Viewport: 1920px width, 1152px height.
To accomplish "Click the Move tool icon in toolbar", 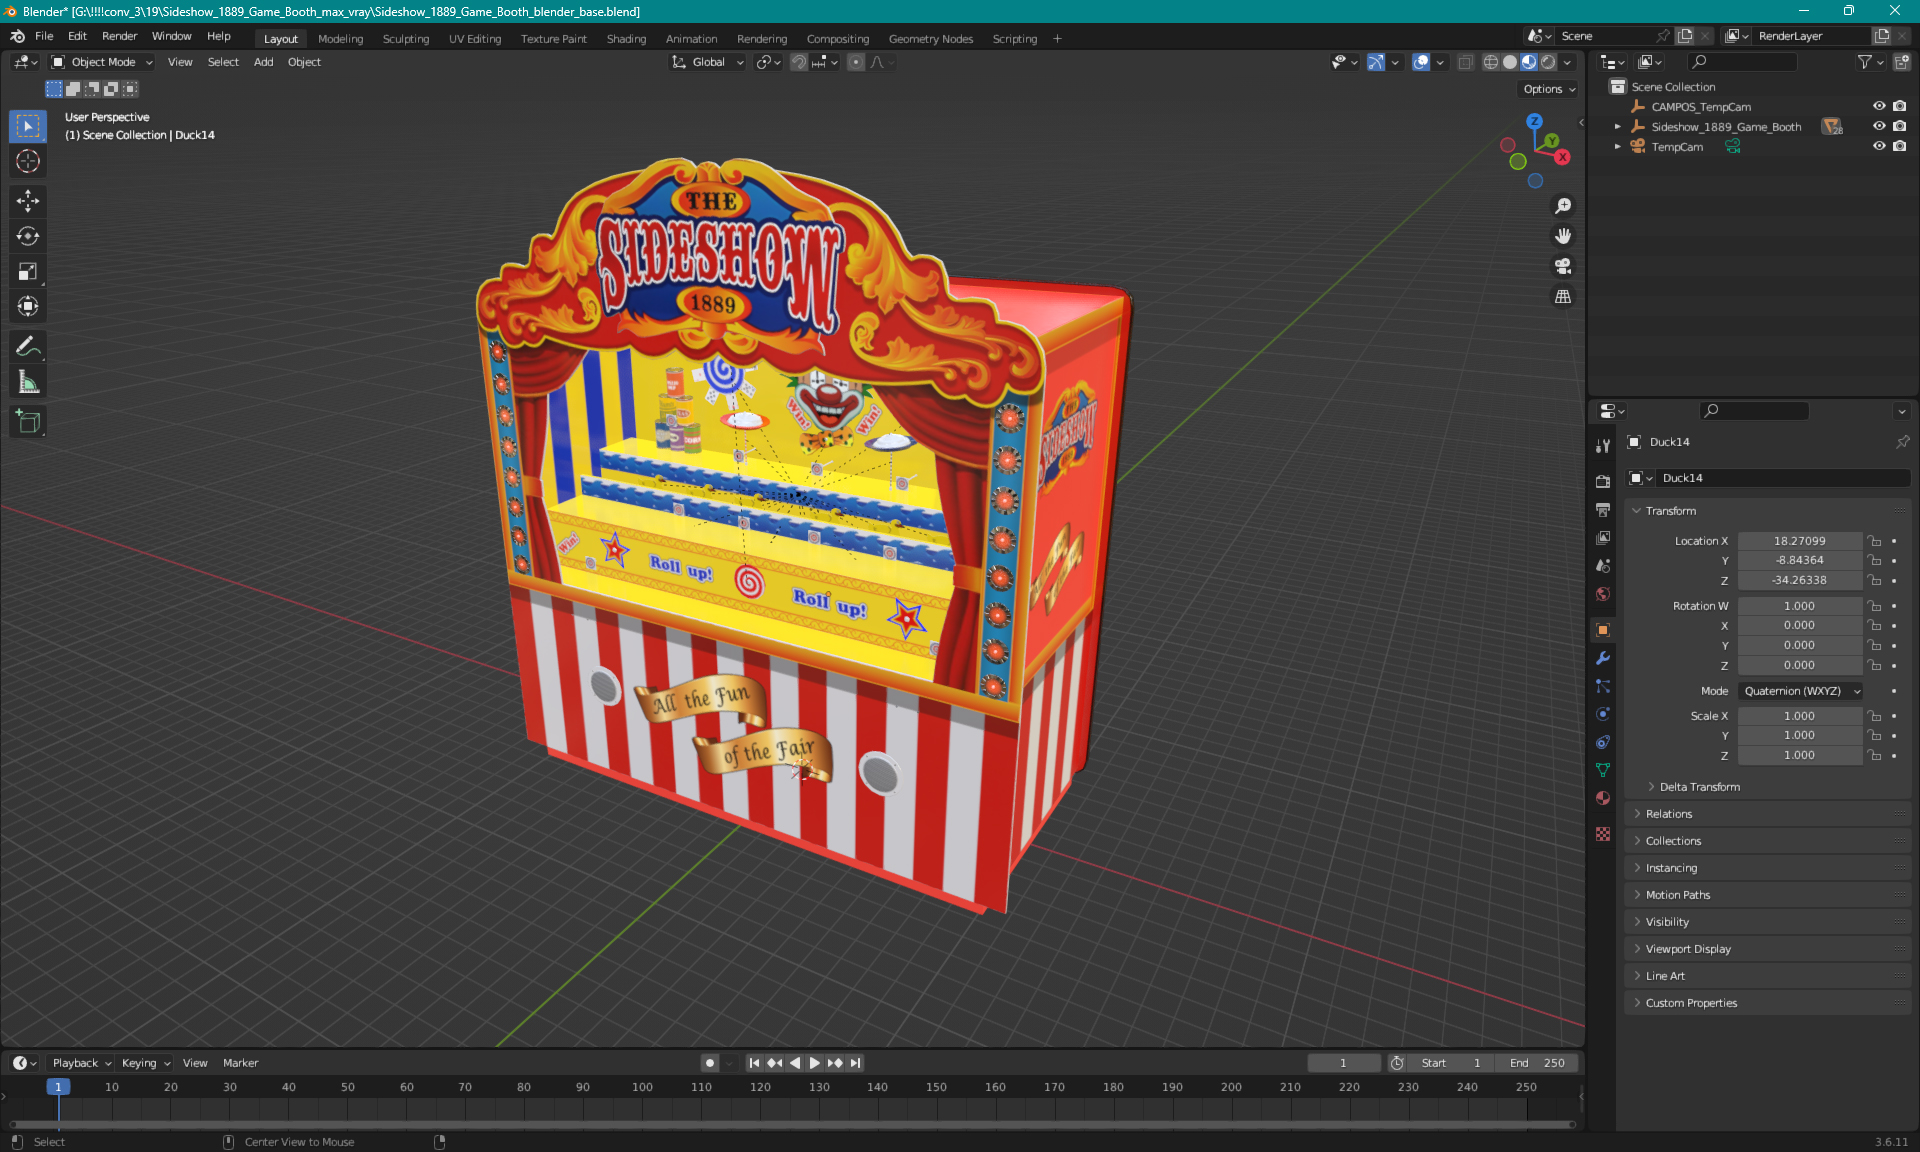I will point(30,202).
